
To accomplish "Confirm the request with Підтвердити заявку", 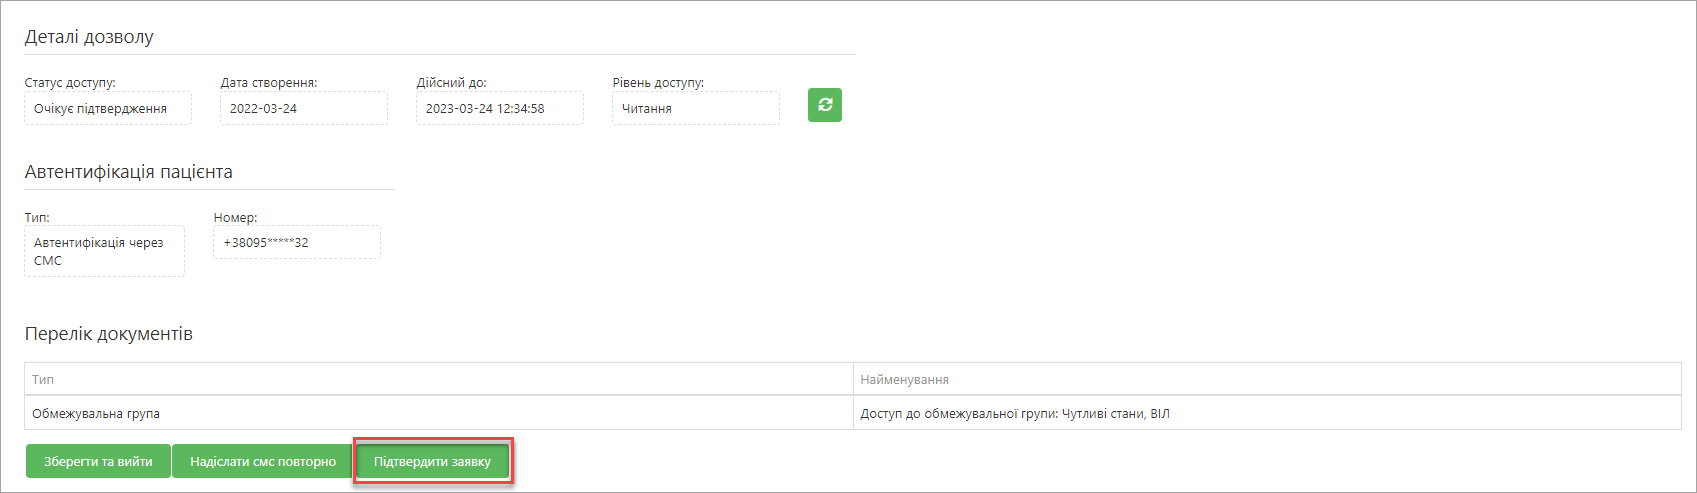I will tap(433, 462).
